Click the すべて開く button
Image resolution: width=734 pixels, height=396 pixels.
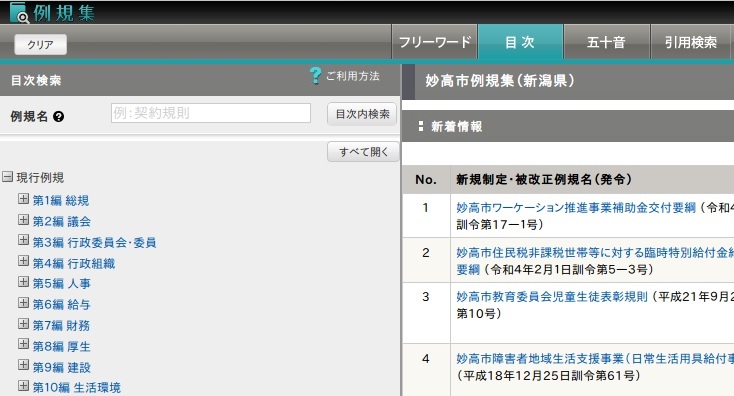pyautogui.click(x=363, y=152)
